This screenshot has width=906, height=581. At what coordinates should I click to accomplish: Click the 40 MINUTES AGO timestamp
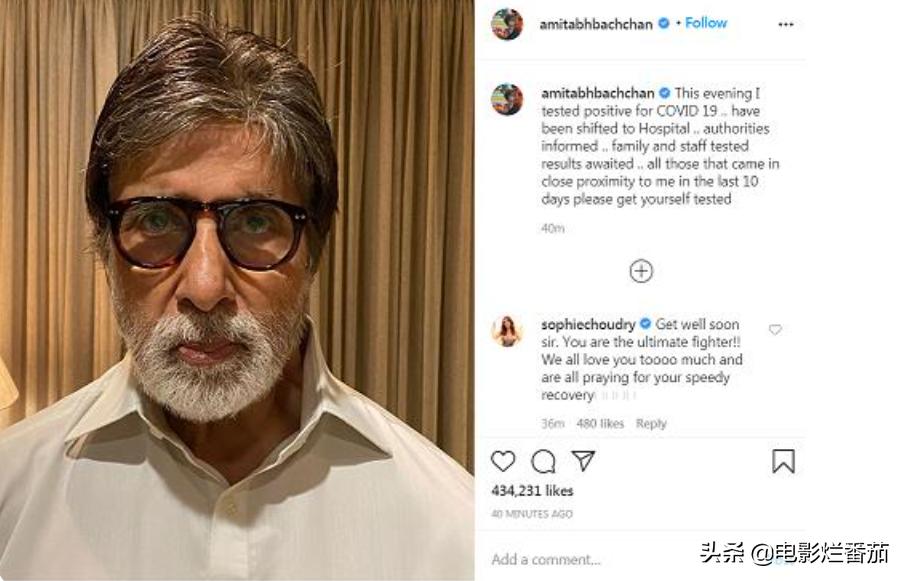coord(532,514)
